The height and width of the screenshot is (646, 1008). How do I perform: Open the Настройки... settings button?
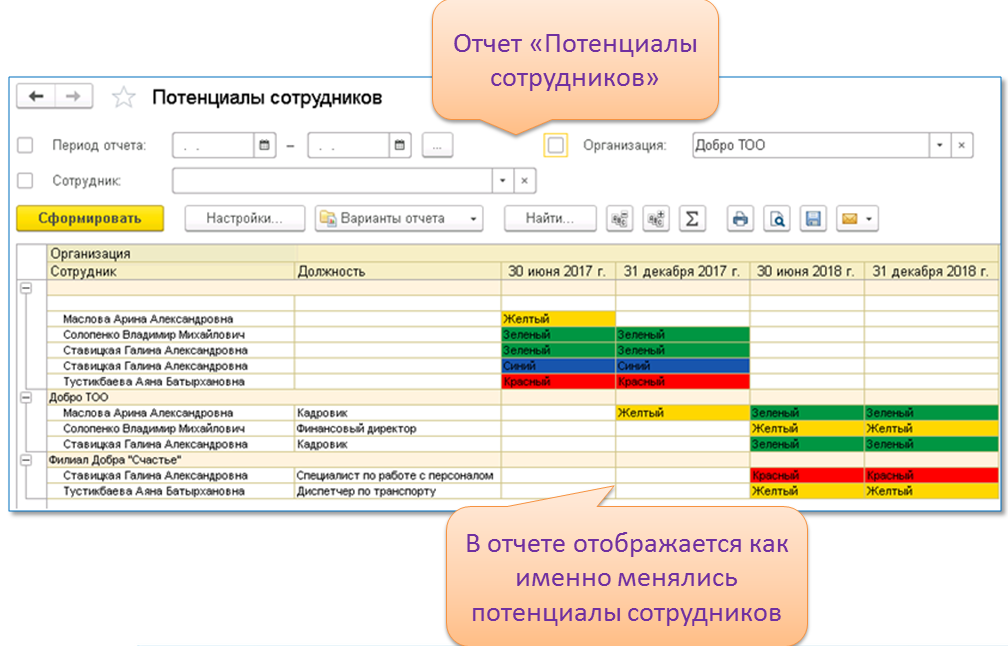tap(242, 218)
